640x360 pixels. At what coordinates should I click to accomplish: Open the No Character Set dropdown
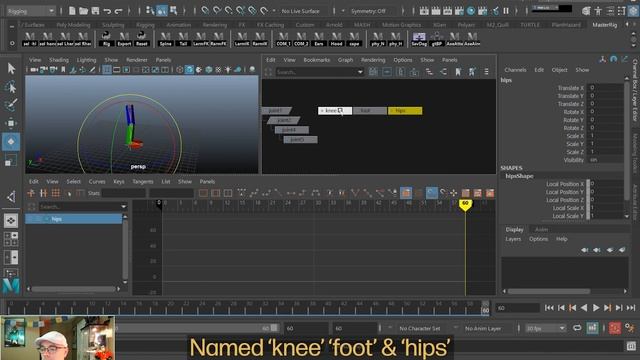click(x=419, y=328)
